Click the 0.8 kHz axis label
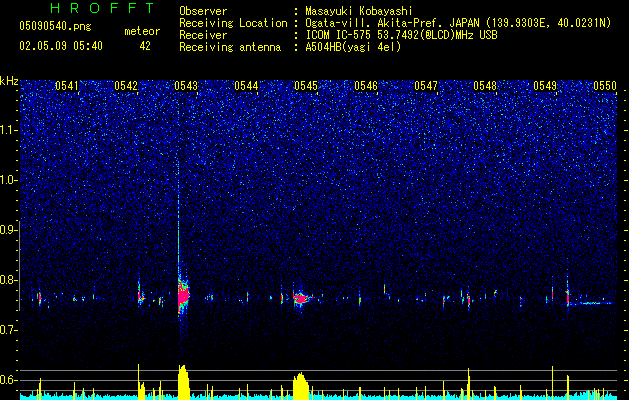Image resolution: width=629 pixels, height=400 pixels. tap(8, 280)
